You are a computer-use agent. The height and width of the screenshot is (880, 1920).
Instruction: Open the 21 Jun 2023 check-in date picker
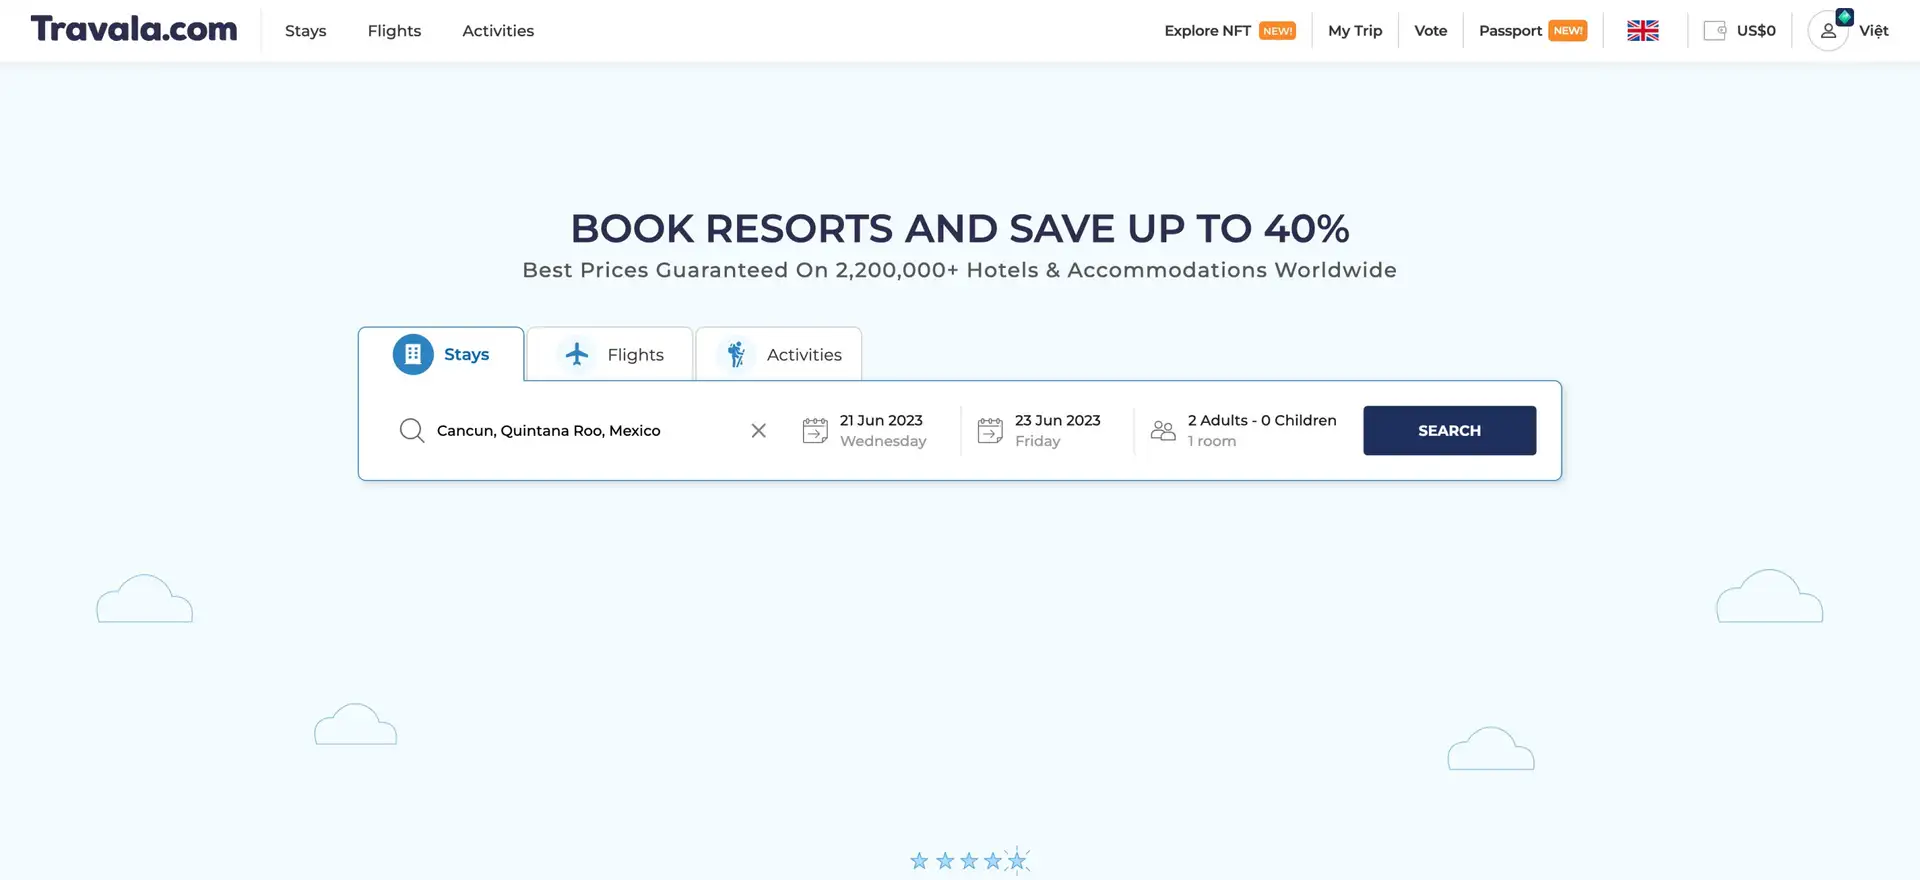882,430
